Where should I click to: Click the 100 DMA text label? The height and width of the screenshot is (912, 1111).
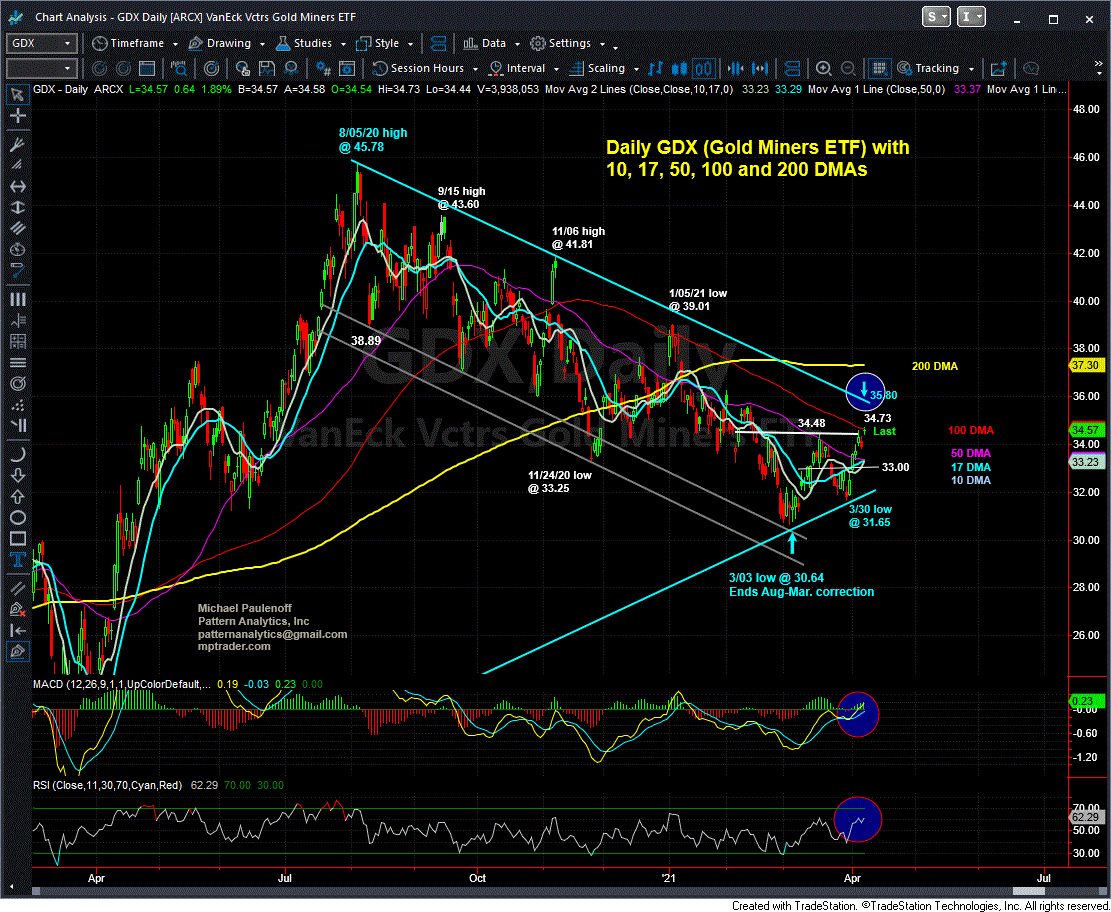click(x=970, y=431)
